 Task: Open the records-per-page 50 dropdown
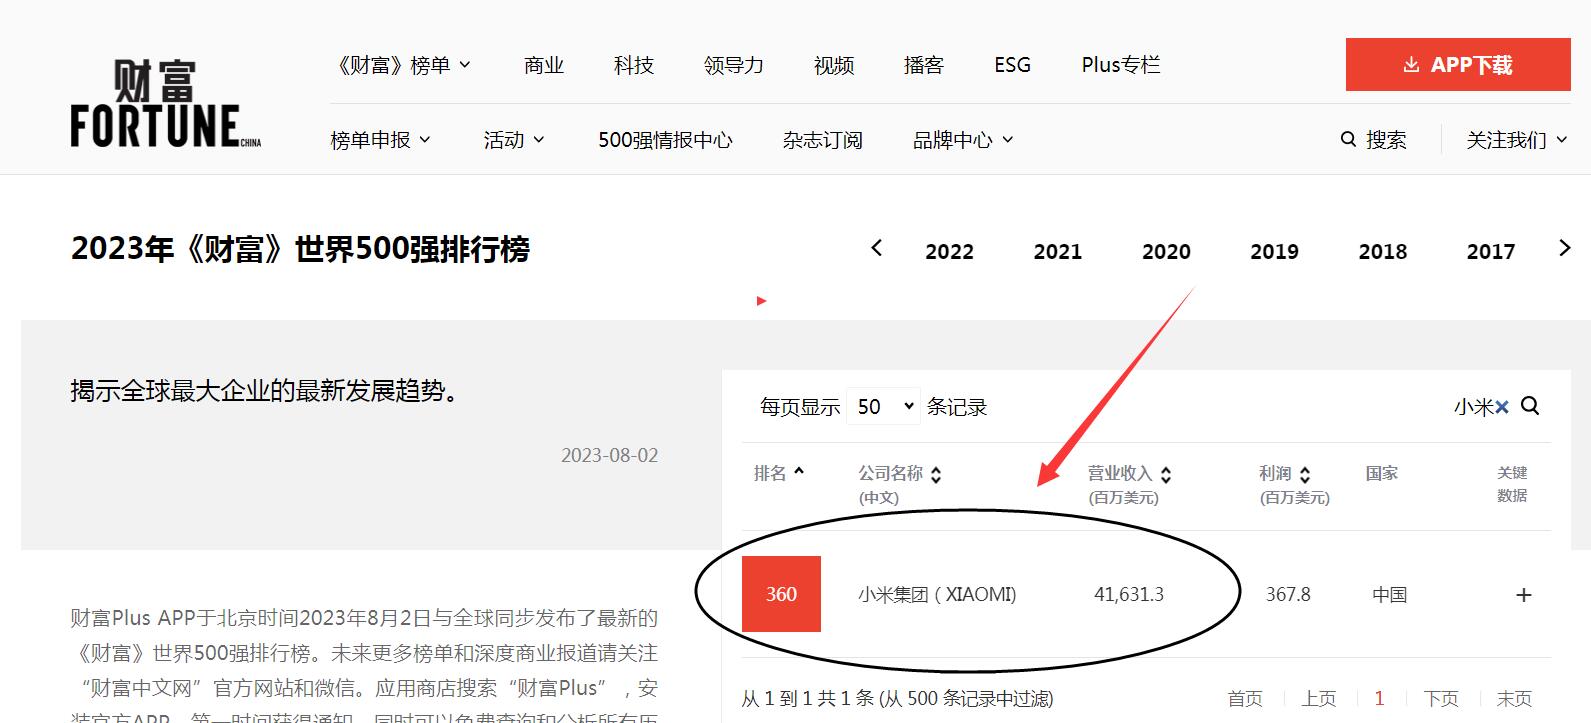point(883,406)
